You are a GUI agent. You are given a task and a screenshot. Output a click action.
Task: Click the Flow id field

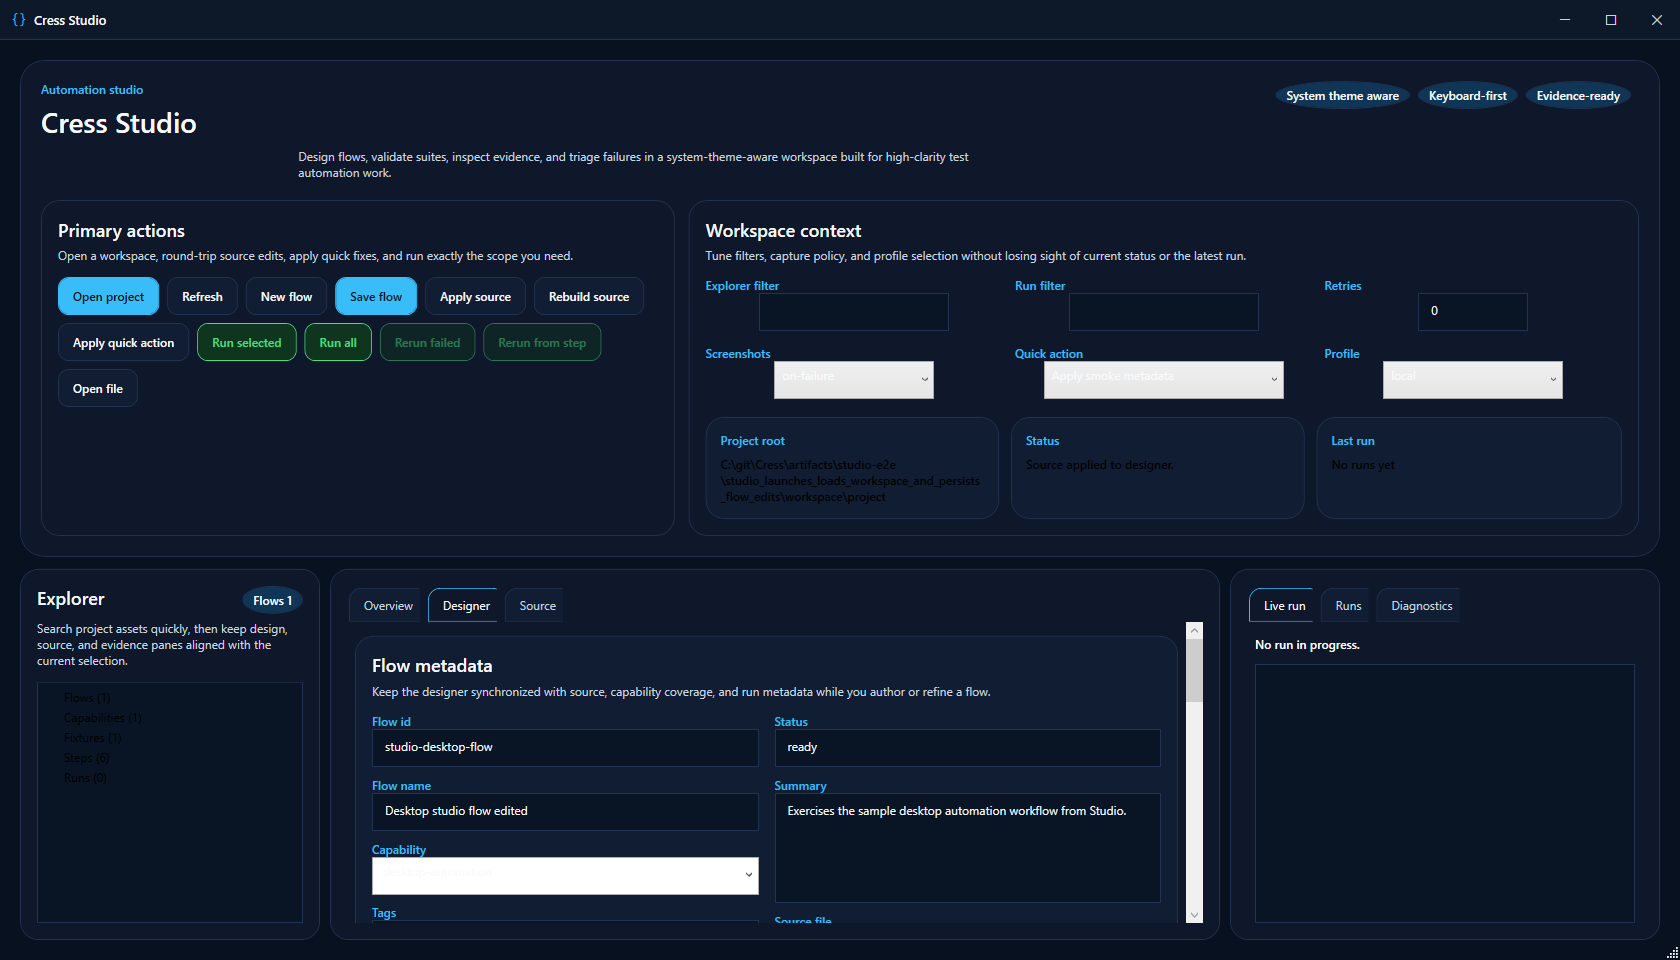(565, 748)
